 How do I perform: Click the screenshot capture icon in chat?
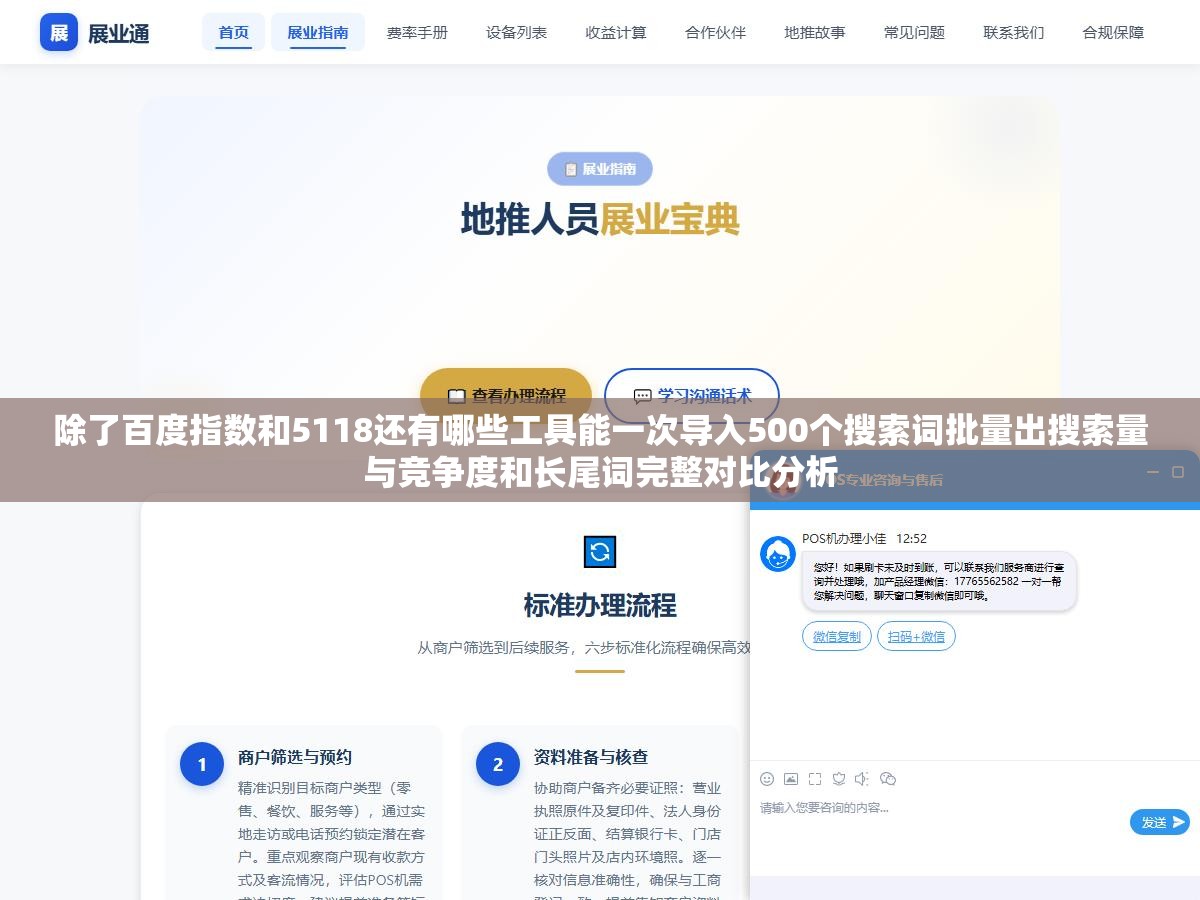[x=815, y=778]
